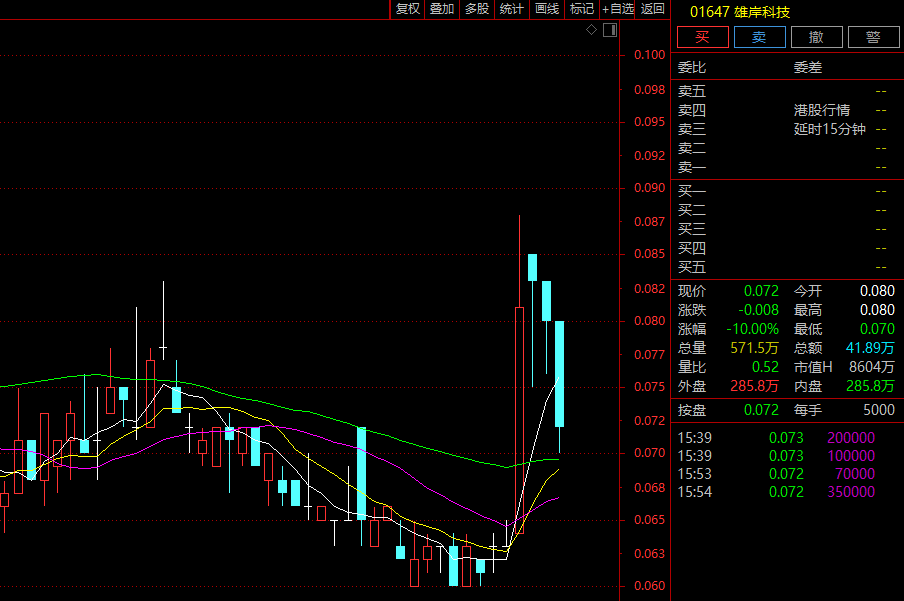This screenshot has height=601, width=904.
Task: Open the 复权 adjustment menu
Action: (x=408, y=9)
